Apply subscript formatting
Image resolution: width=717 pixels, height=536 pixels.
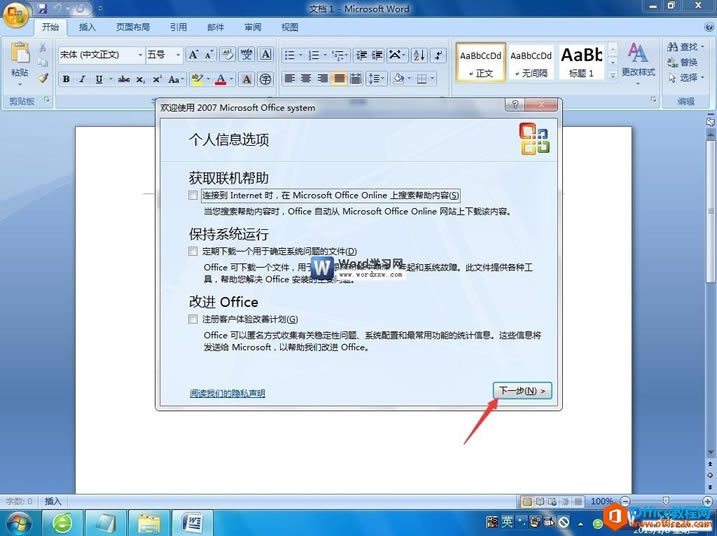coord(140,79)
